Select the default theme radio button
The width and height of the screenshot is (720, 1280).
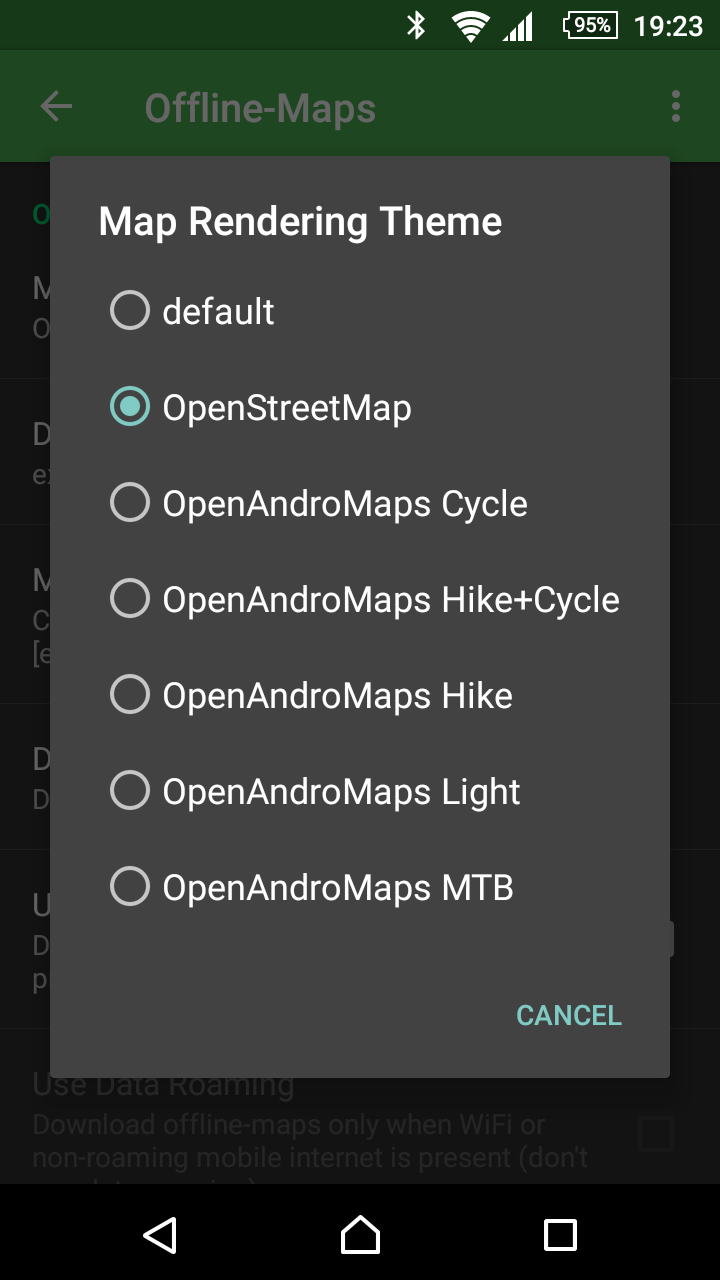(x=130, y=311)
